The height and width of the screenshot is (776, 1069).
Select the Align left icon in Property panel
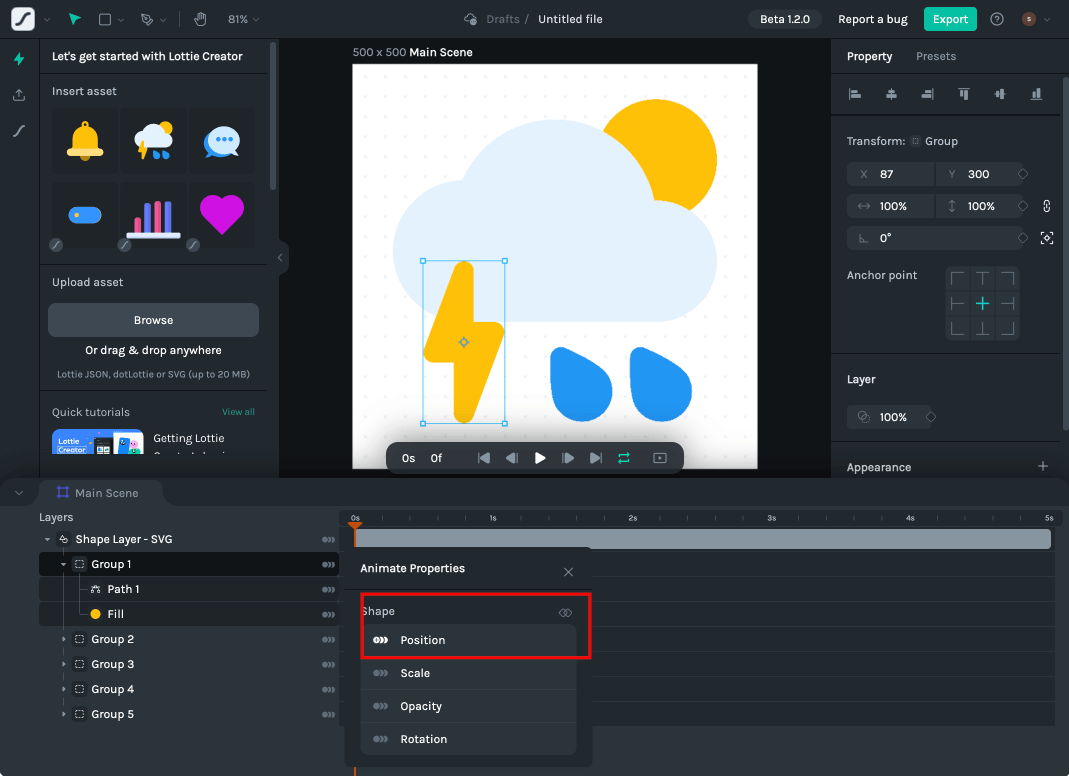[855, 94]
